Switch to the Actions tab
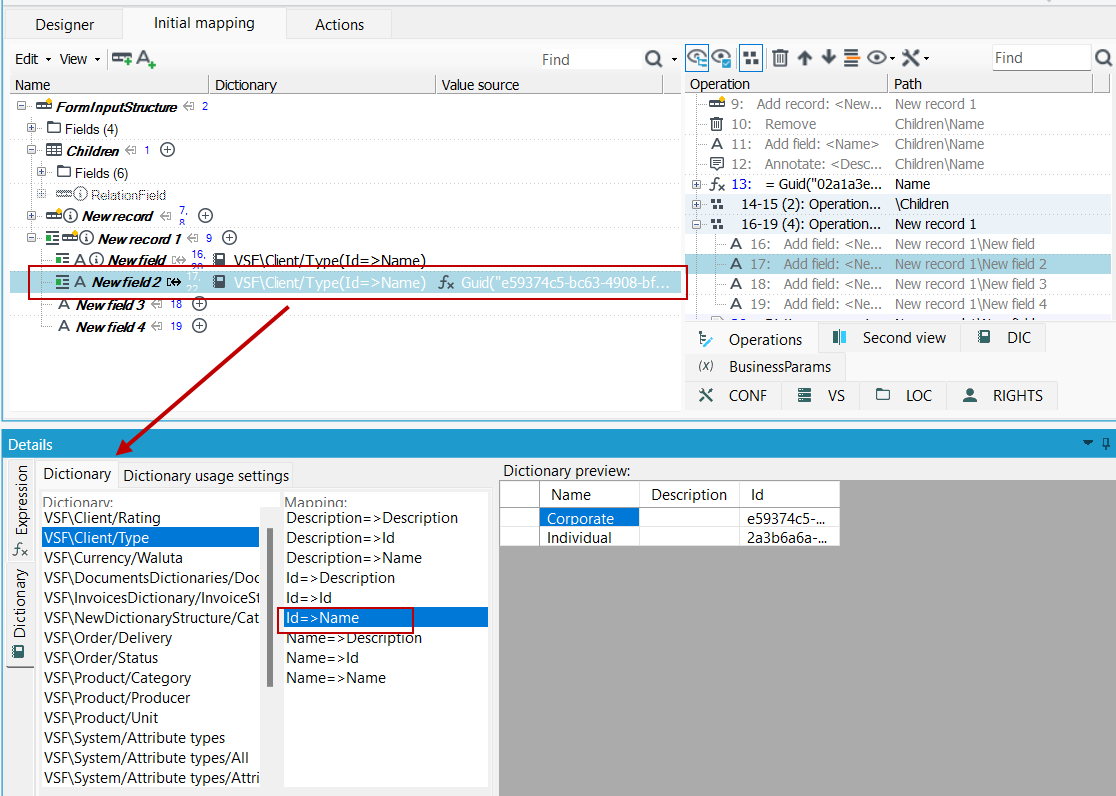 (339, 24)
